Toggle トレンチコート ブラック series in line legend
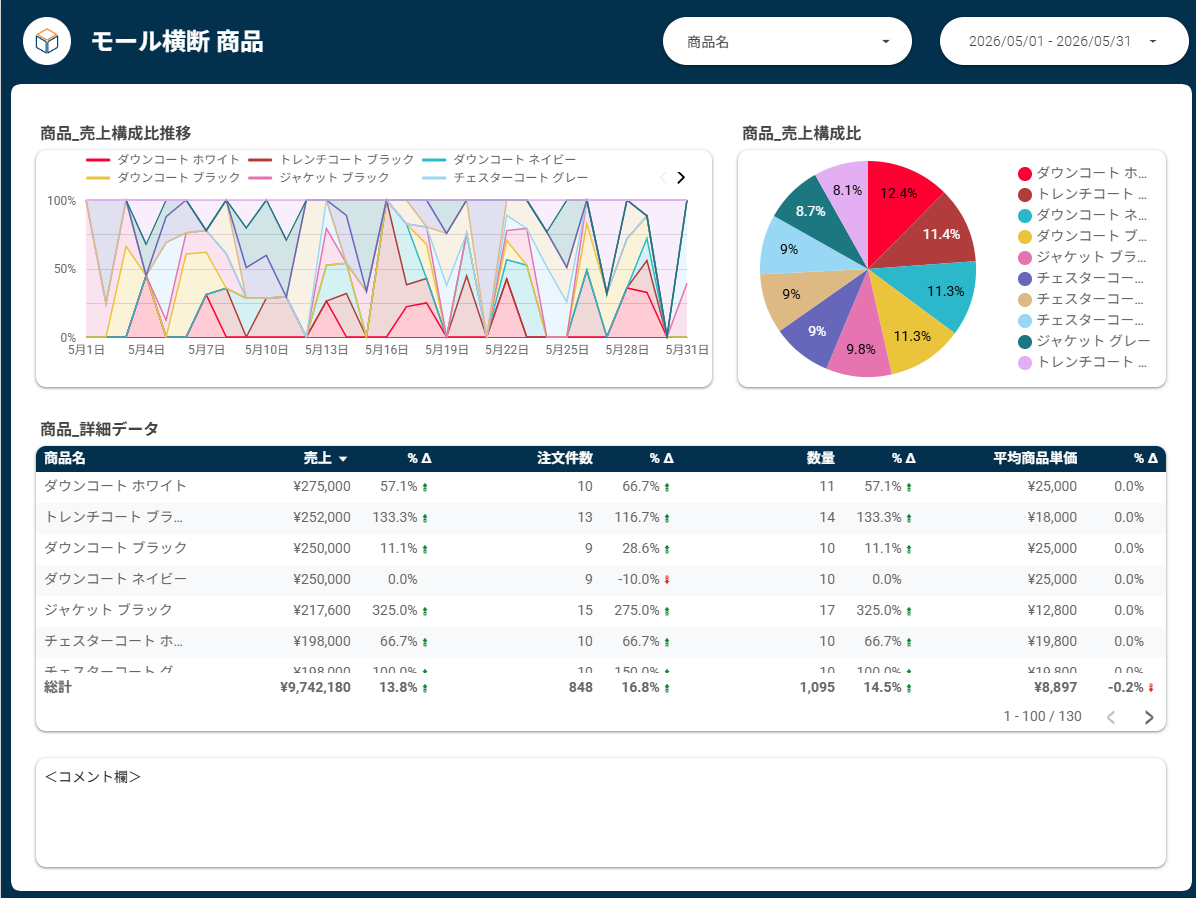The width and height of the screenshot is (1196, 898). click(x=331, y=159)
